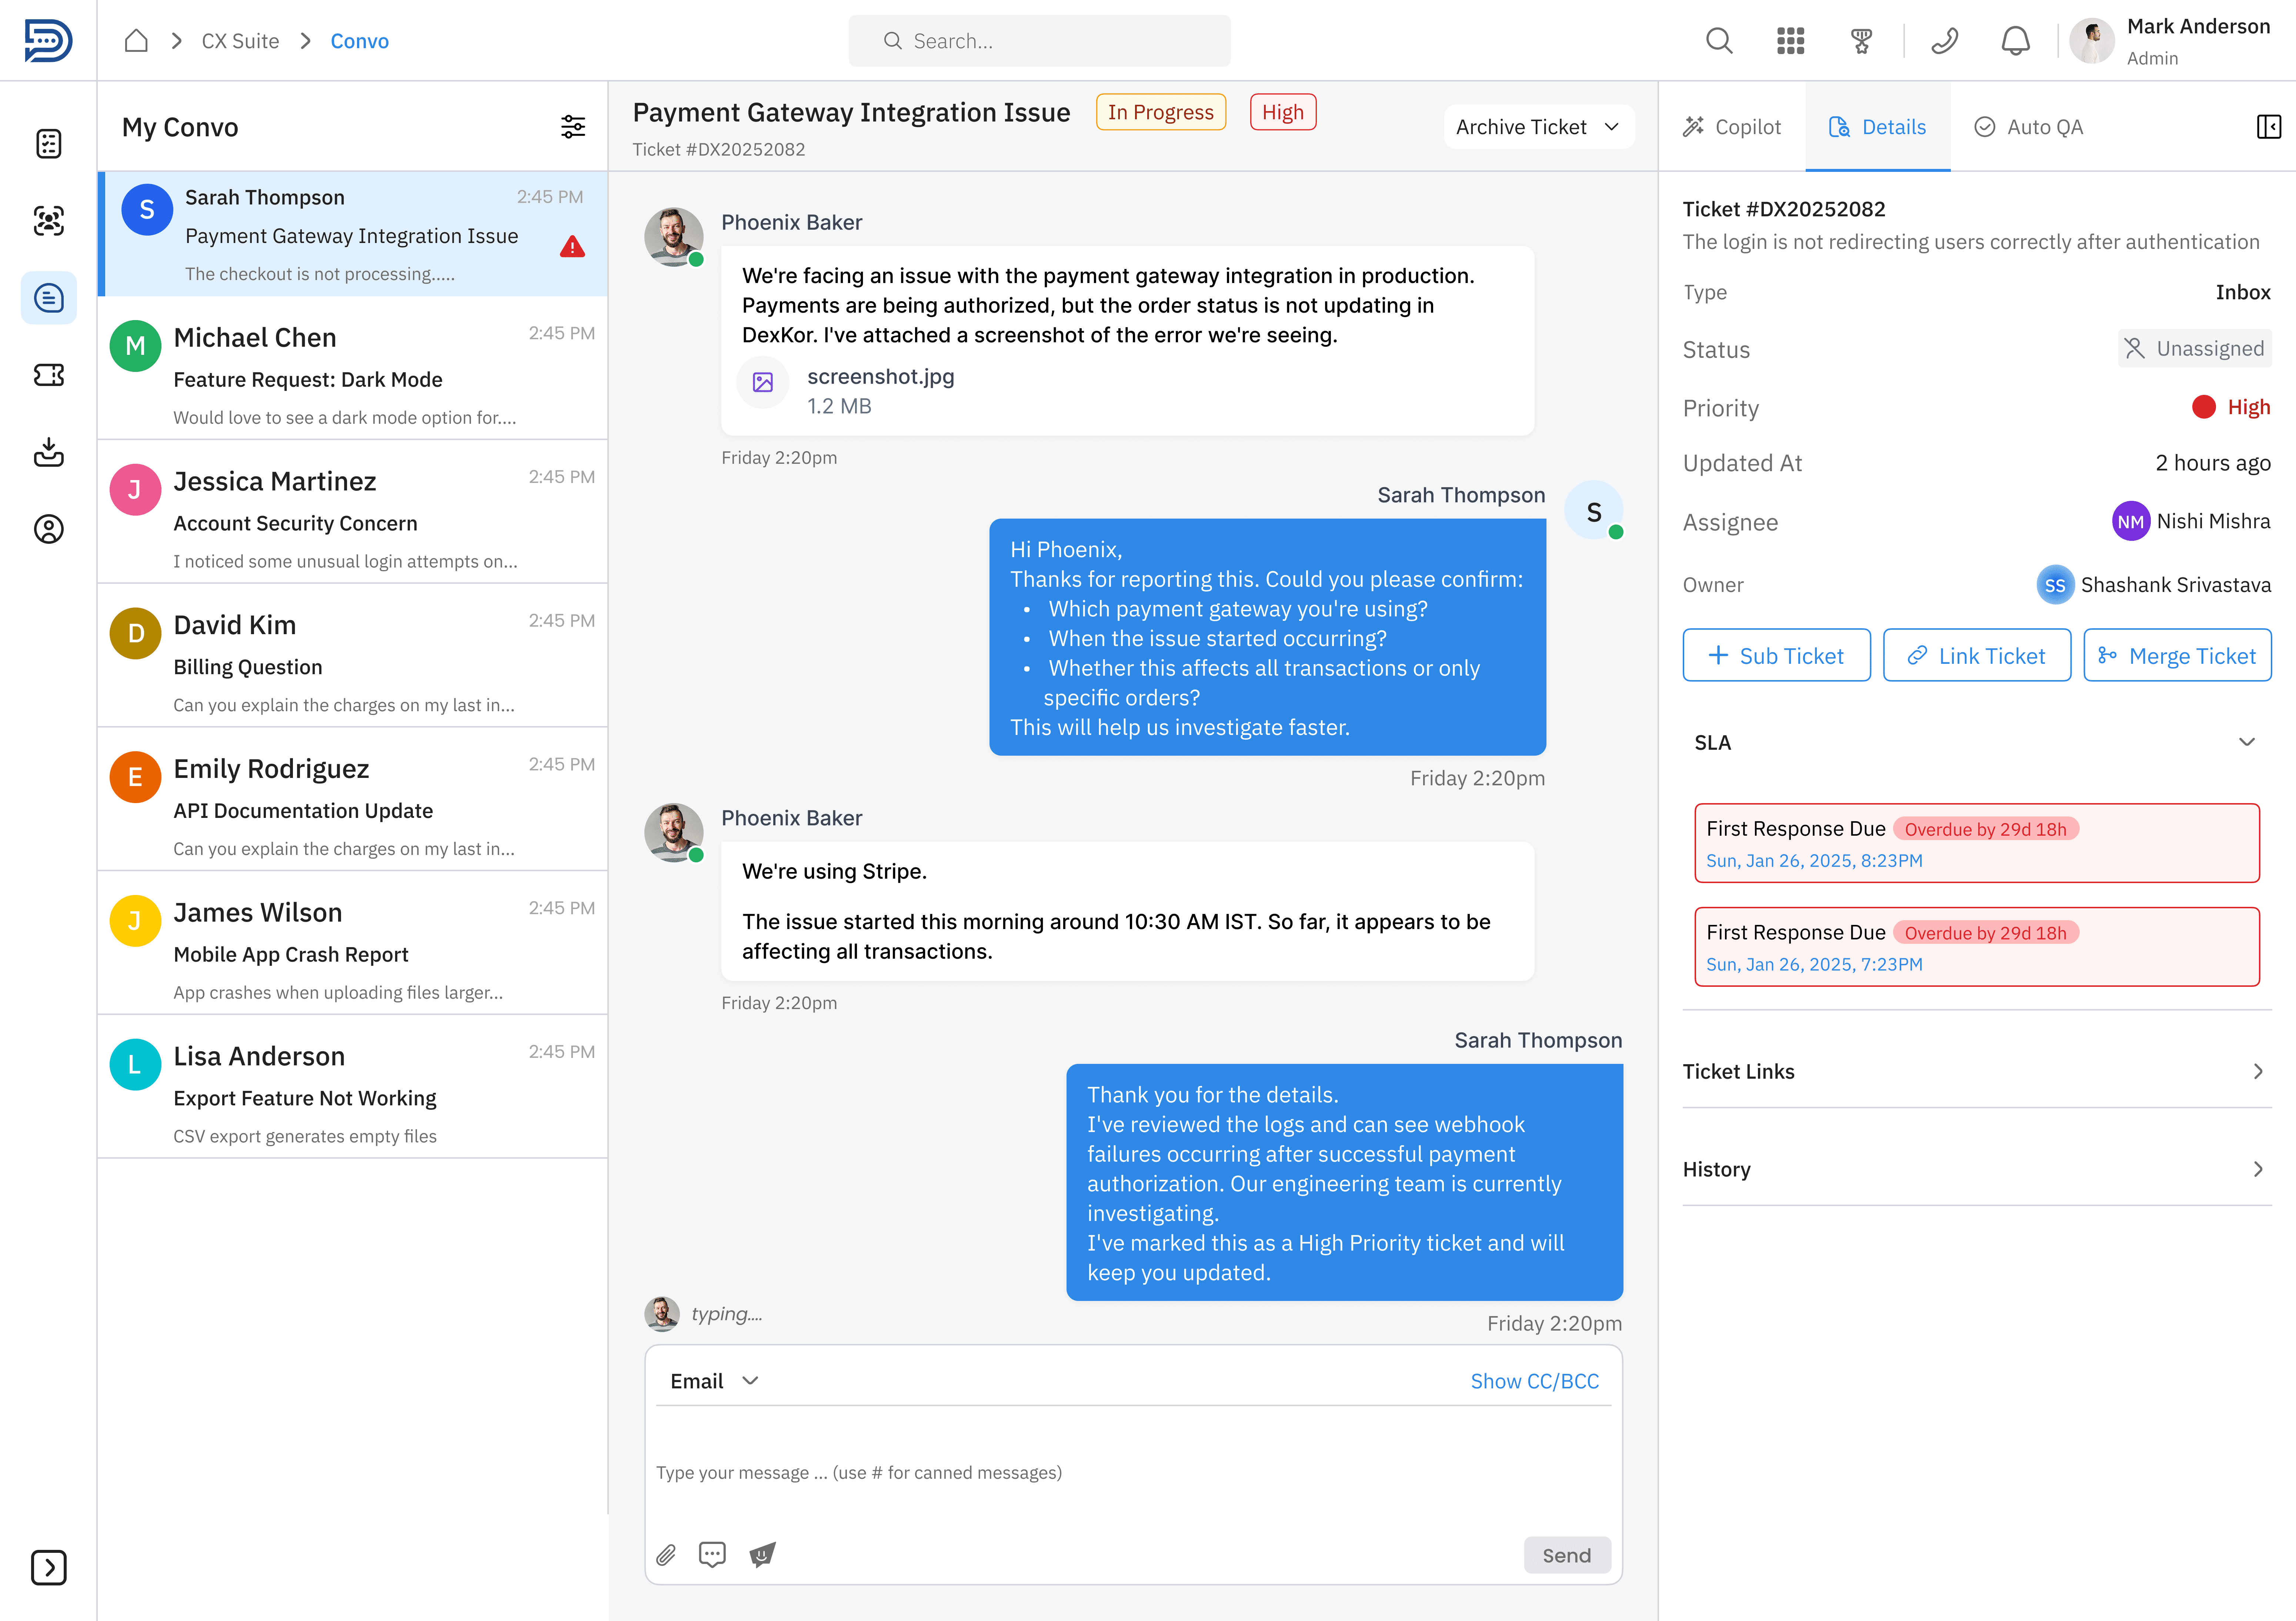Viewport: 2296px width, 1621px height.
Task: Click the "Inbox" type value
Action: 2243,292
